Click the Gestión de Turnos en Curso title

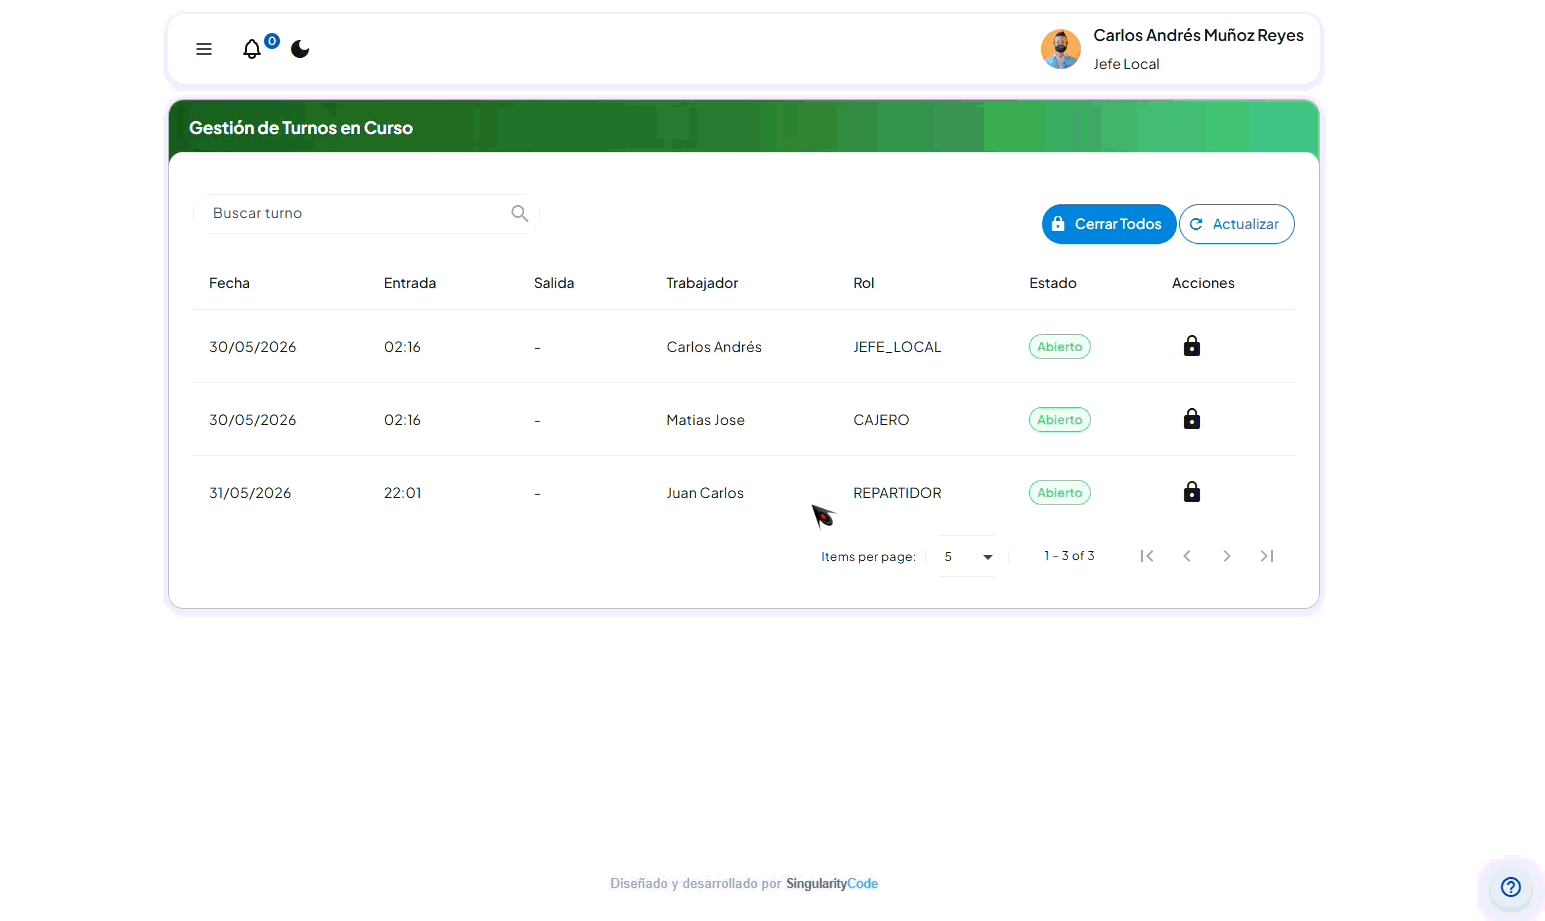(301, 128)
